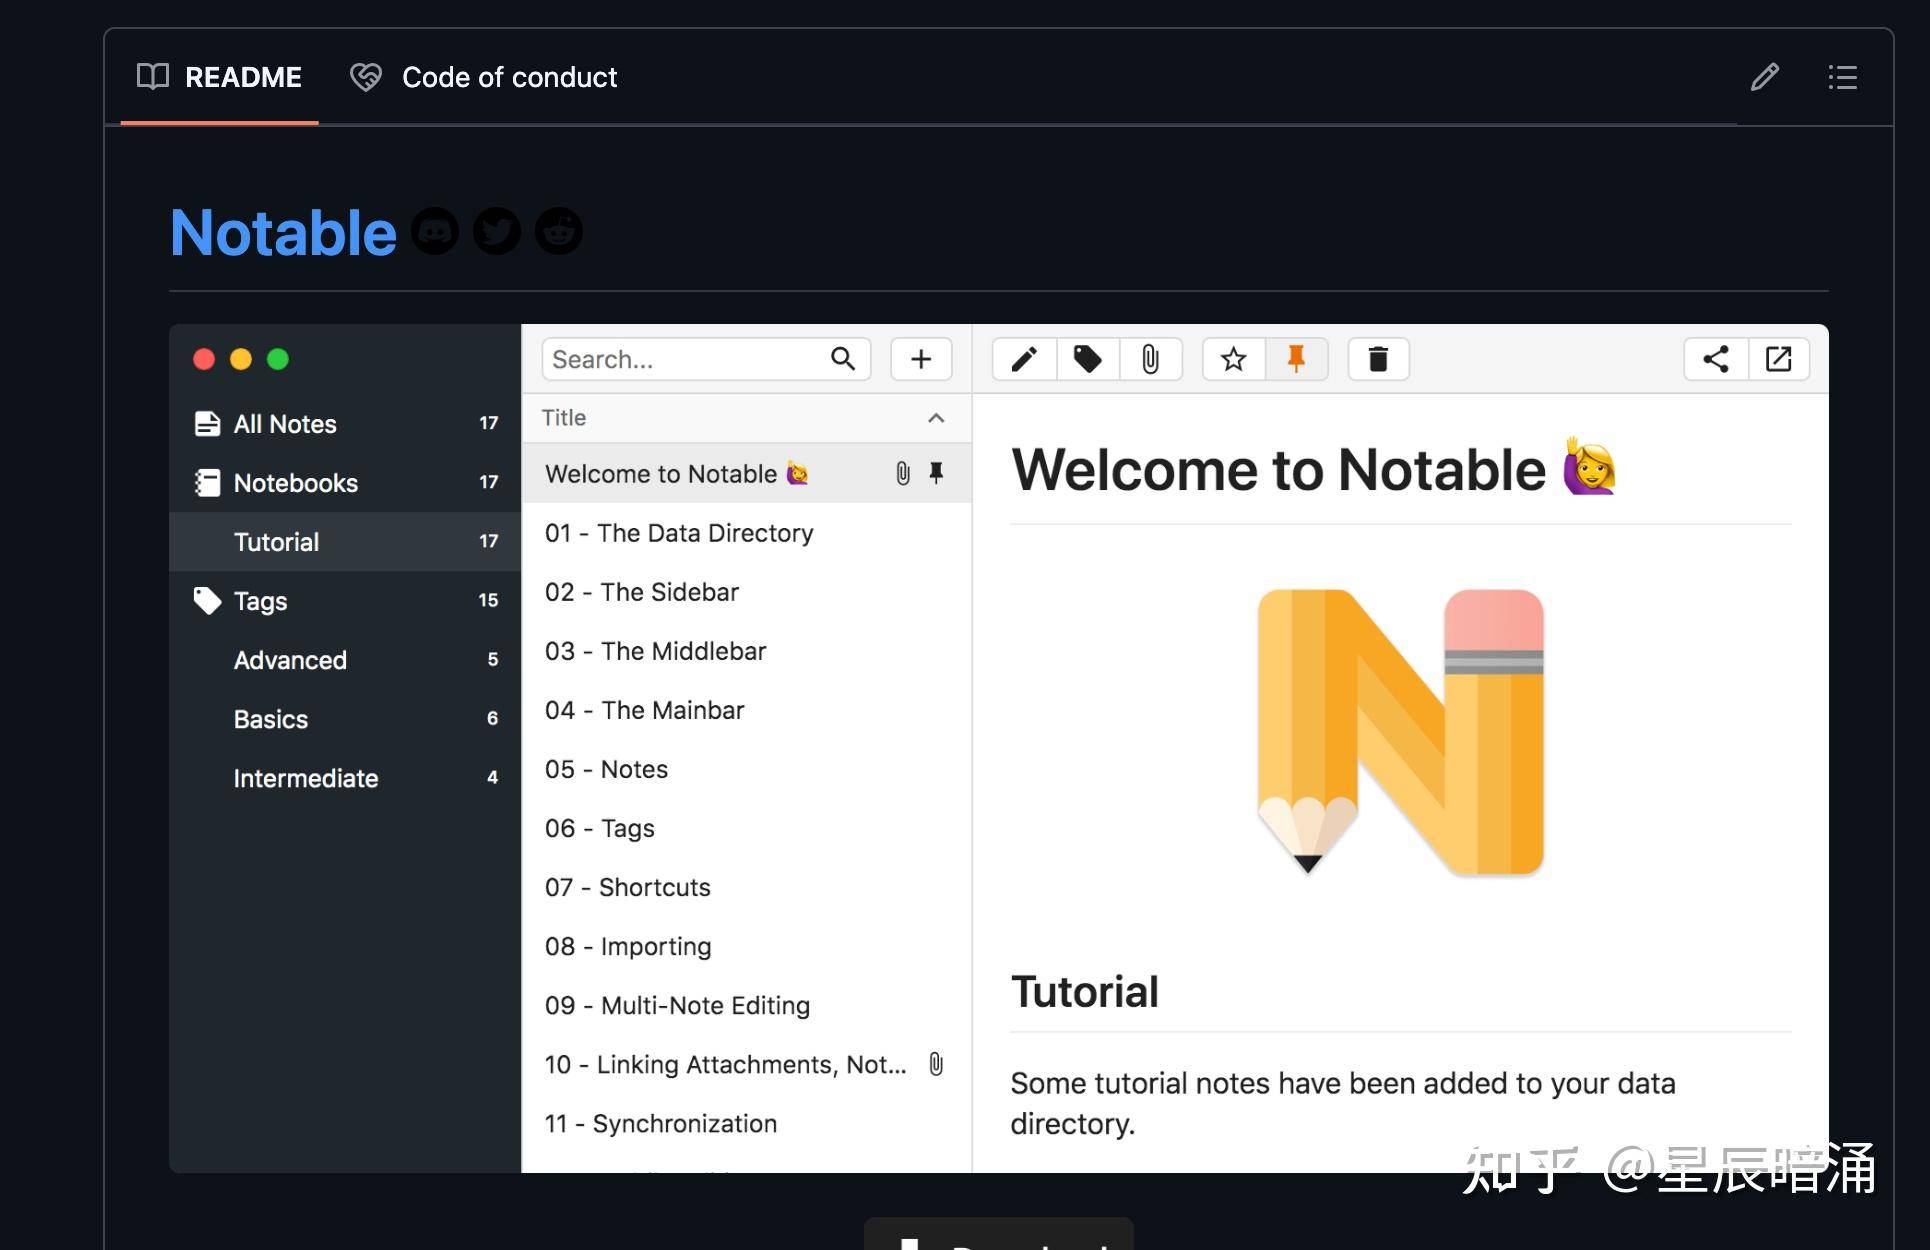Screen dimensions: 1930x1250
Task: Click paperclip on Linking Attachments row
Action: point(936,1064)
